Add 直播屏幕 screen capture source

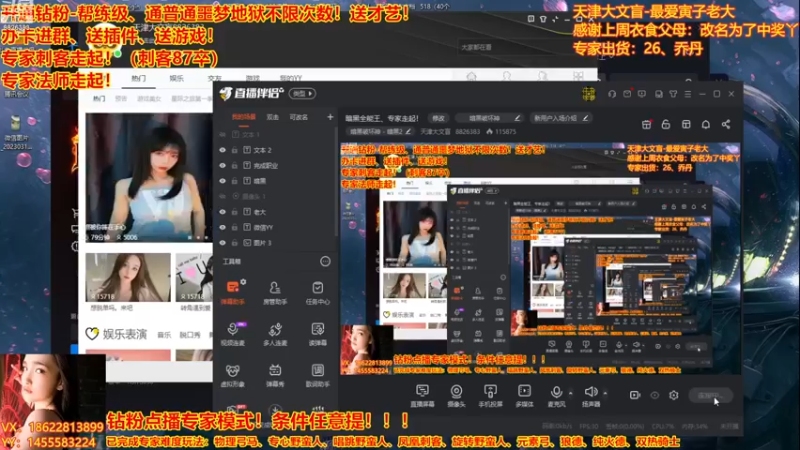(422, 395)
